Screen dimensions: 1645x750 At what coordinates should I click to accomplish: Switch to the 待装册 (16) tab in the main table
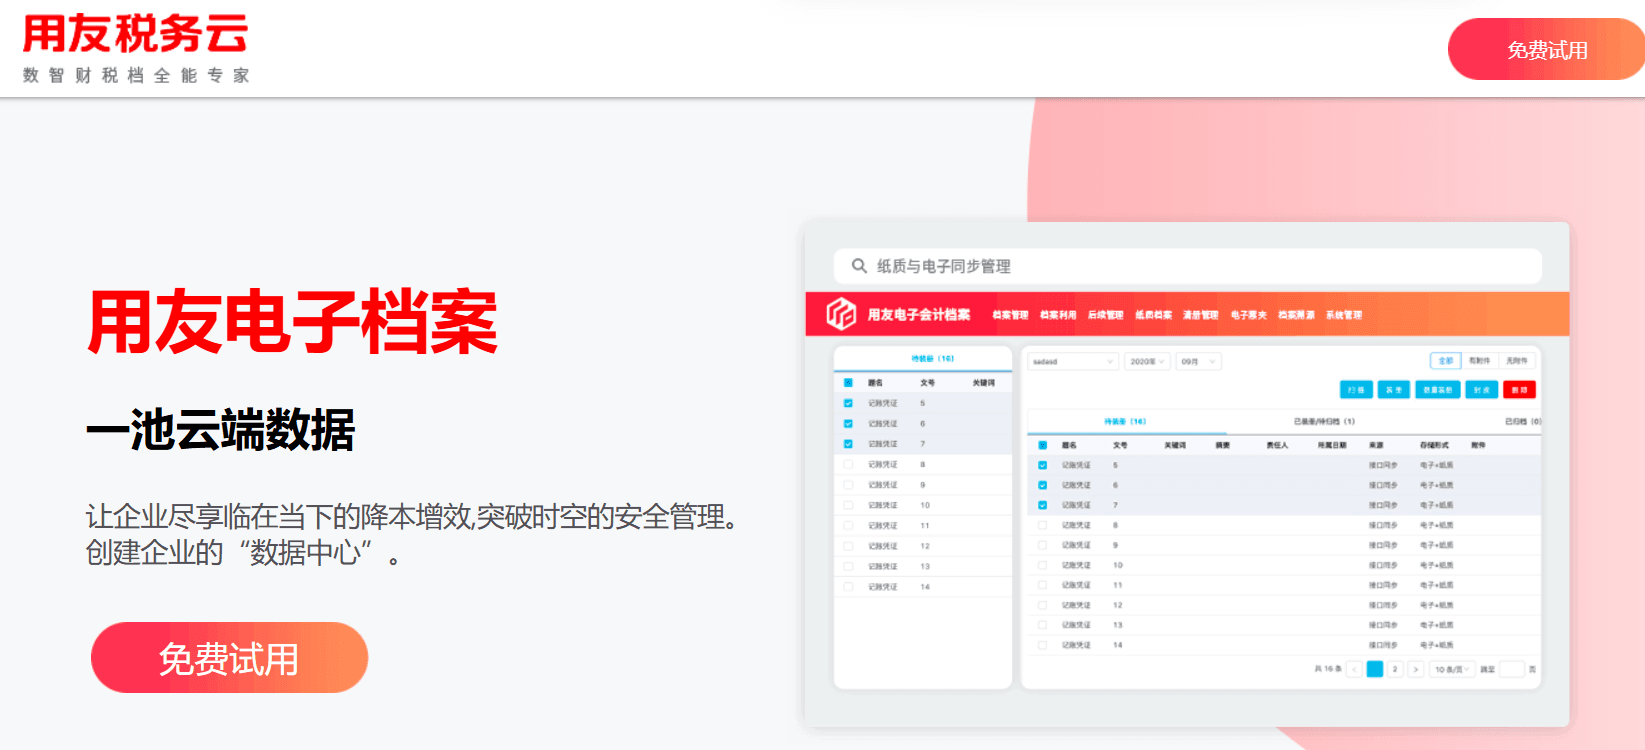[x=1125, y=421]
